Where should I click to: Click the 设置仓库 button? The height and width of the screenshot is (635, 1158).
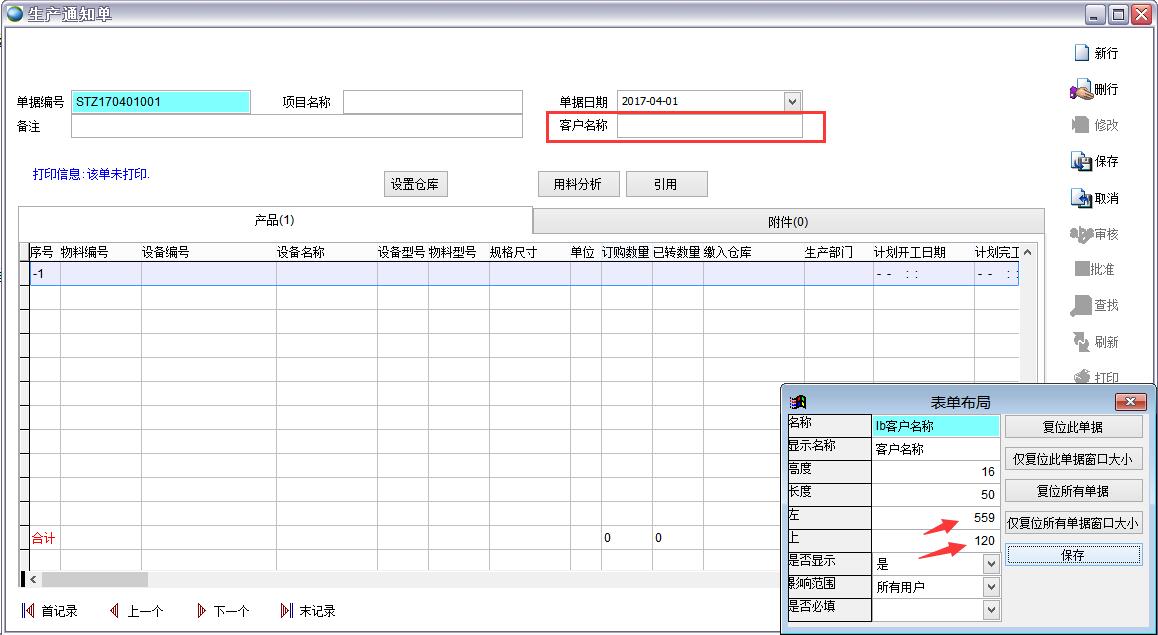416,184
